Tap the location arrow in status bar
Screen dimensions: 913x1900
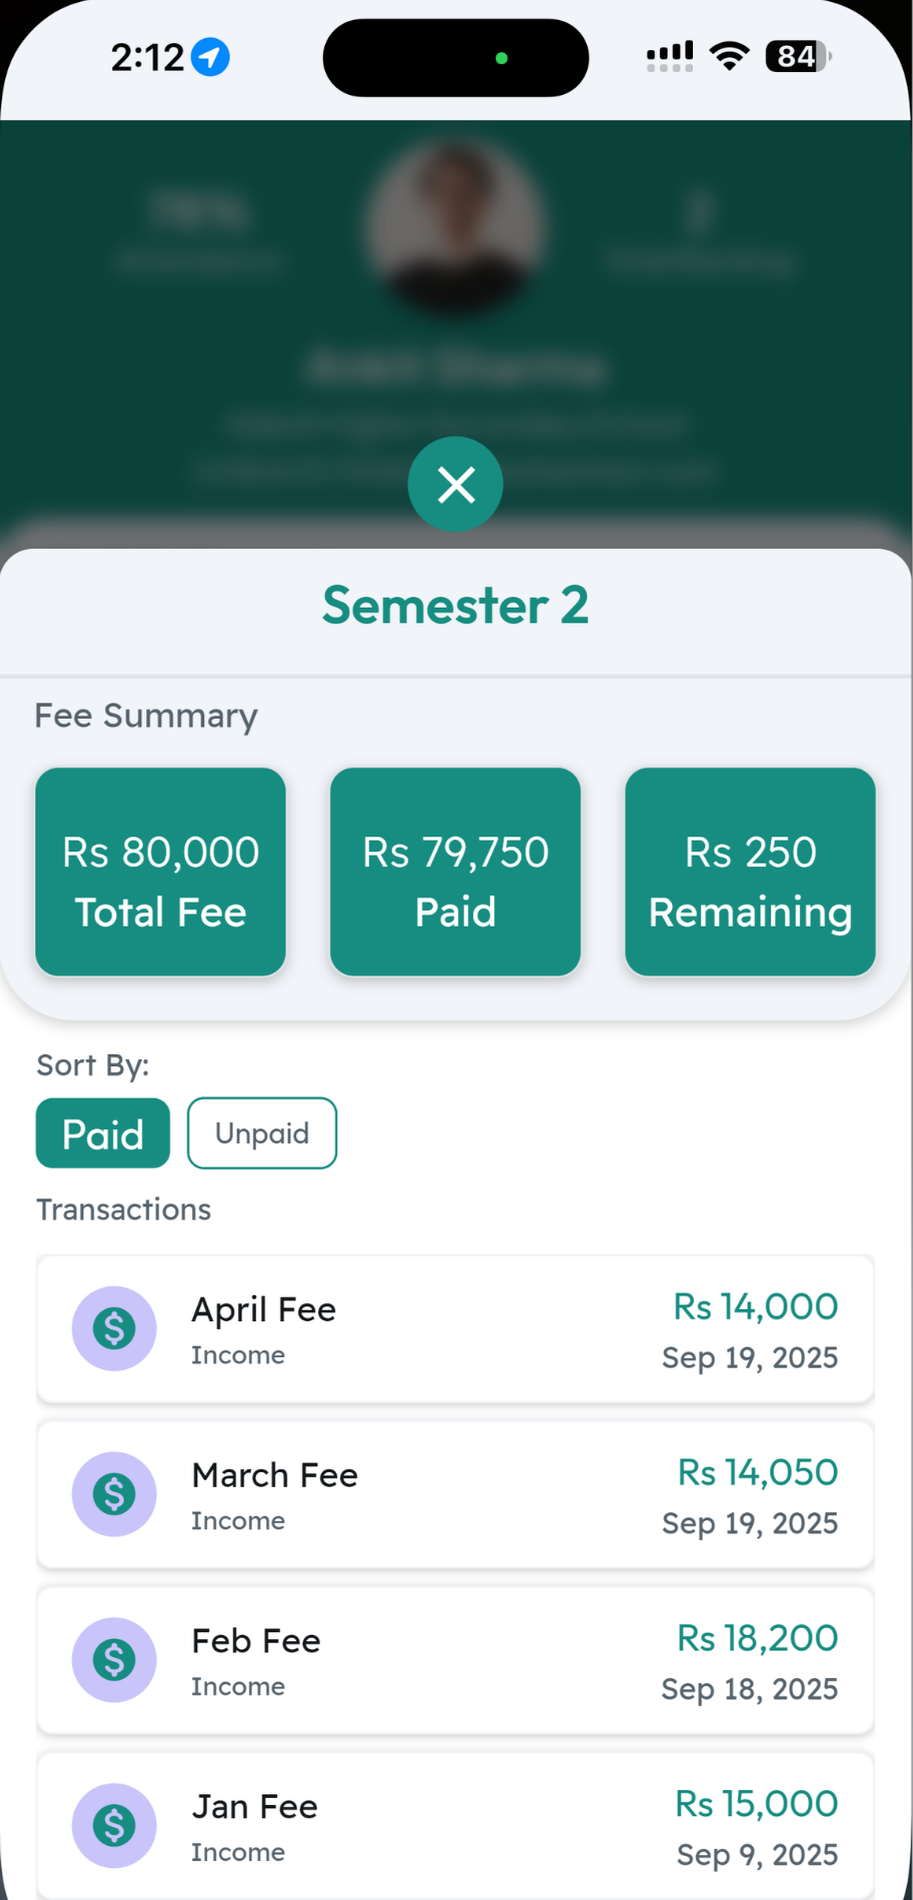(x=210, y=57)
